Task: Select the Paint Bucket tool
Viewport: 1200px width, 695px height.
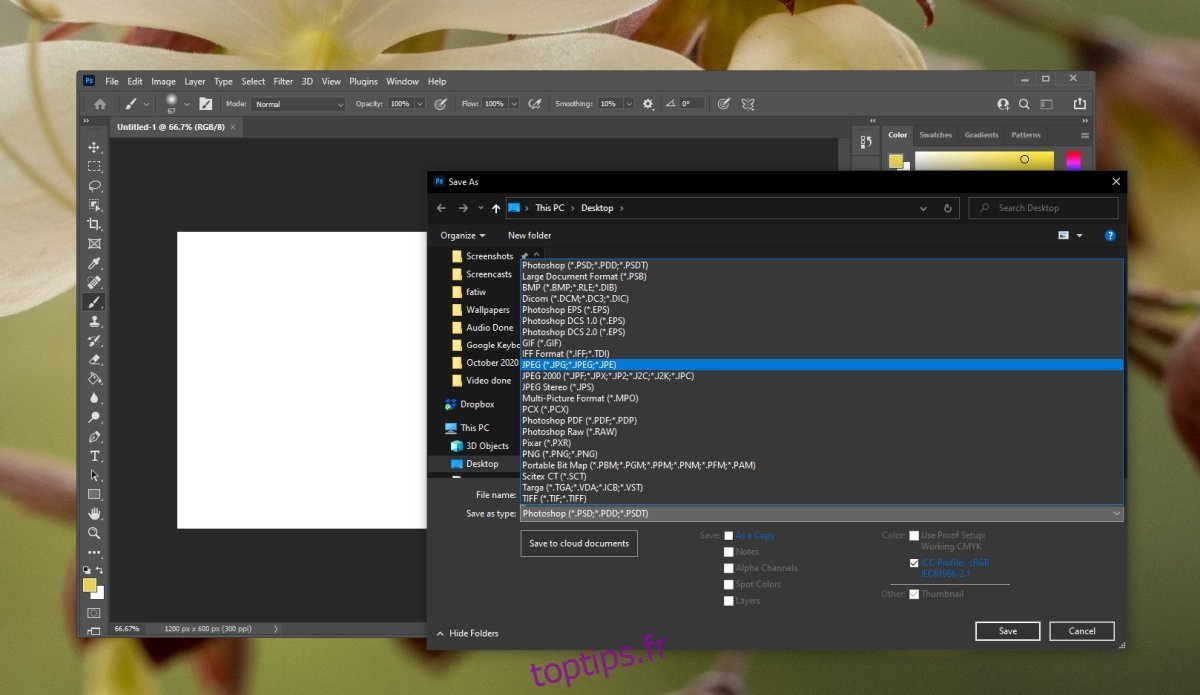Action: 94,379
